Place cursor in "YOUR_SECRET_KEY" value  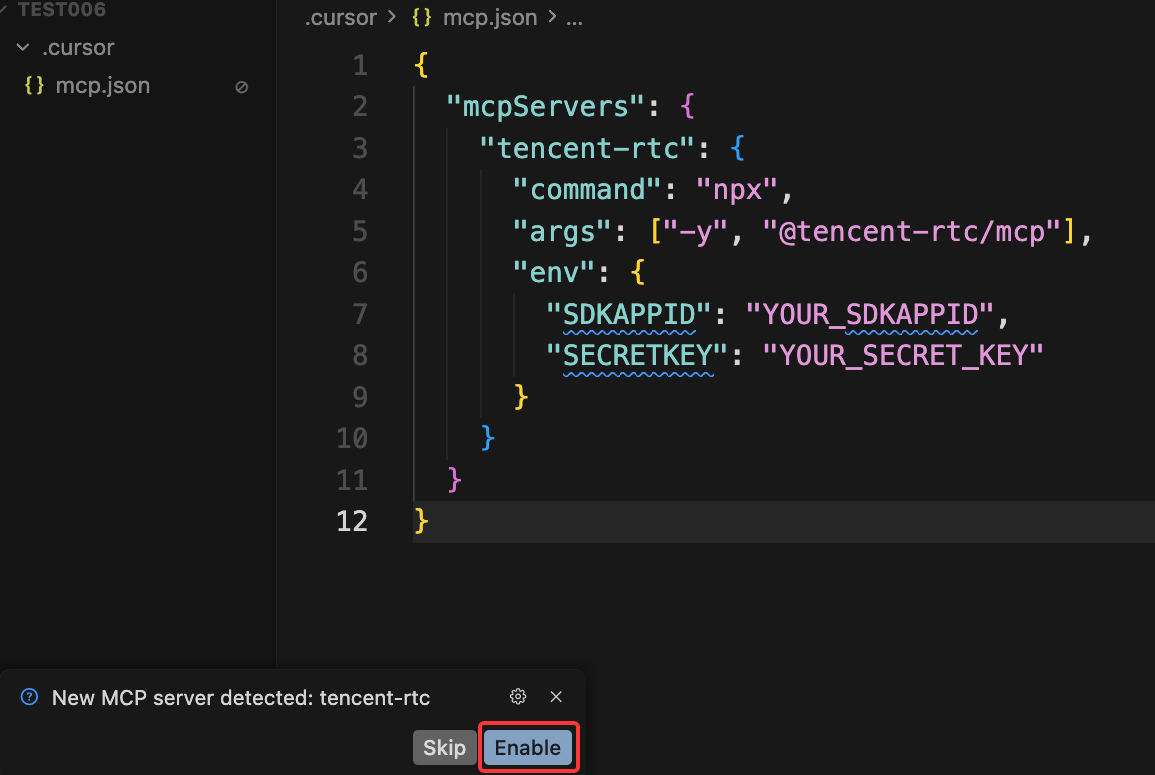[x=903, y=355]
